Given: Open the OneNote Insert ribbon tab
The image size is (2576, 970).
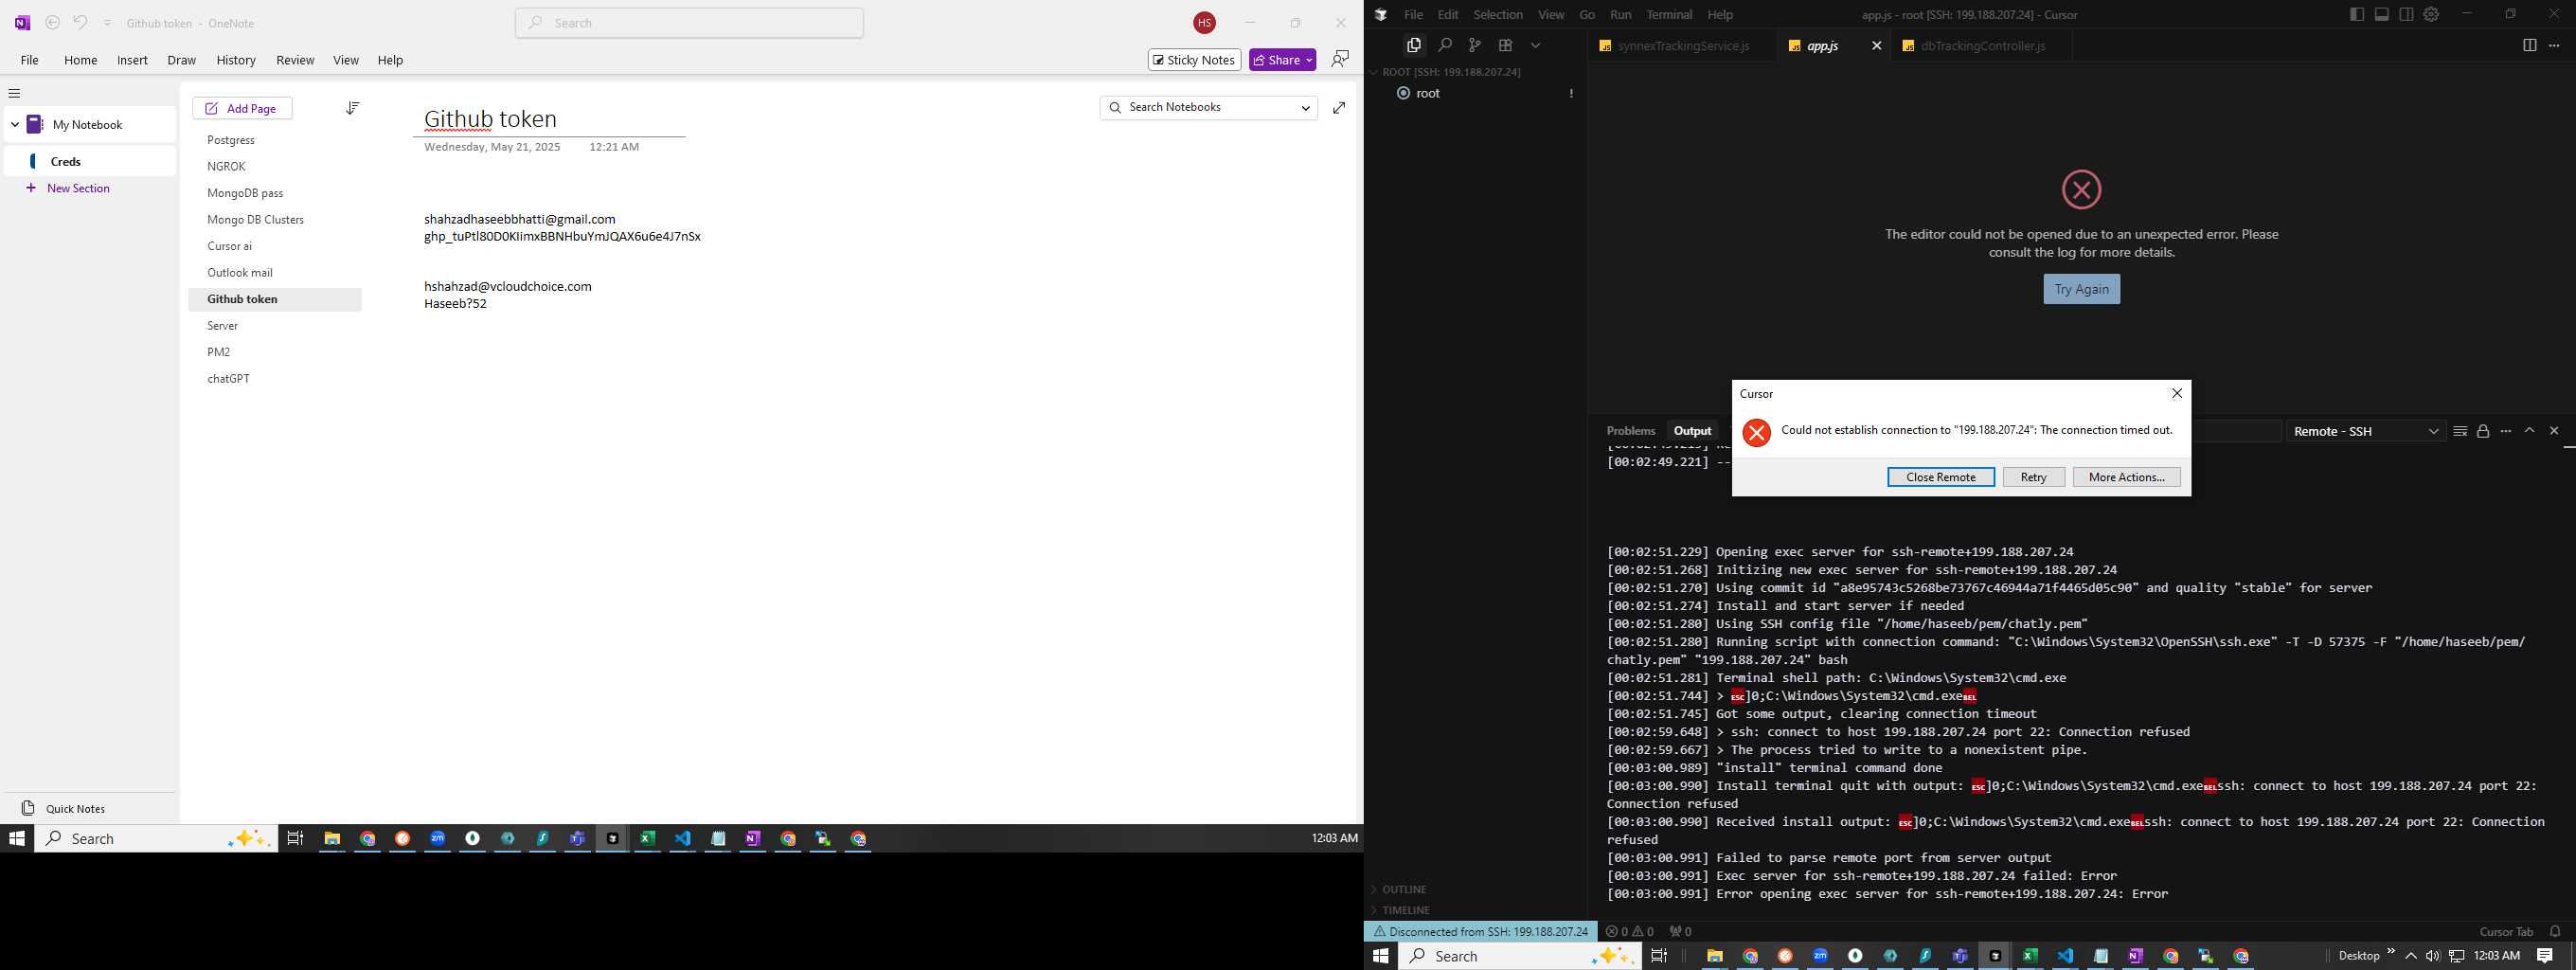Looking at the screenshot, I should pyautogui.click(x=132, y=60).
